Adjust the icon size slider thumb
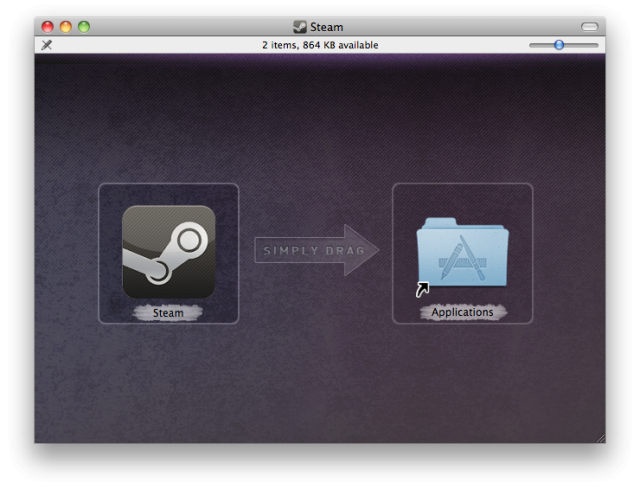 pos(559,45)
